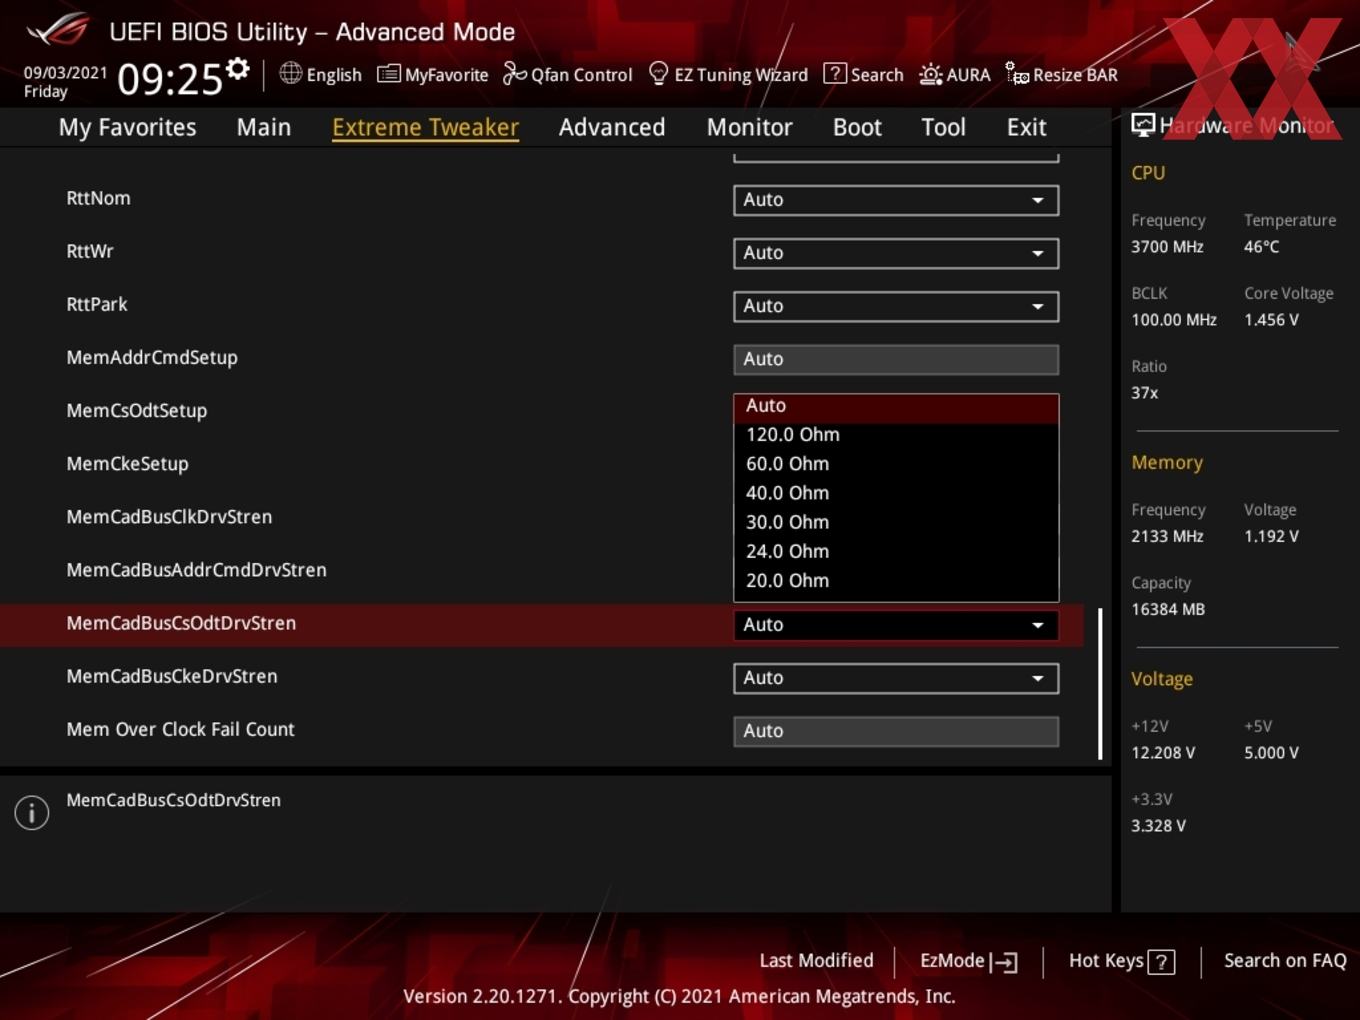The image size is (1360, 1020).
Task: Choose 60.0 Ohm option
Action: pos(896,464)
